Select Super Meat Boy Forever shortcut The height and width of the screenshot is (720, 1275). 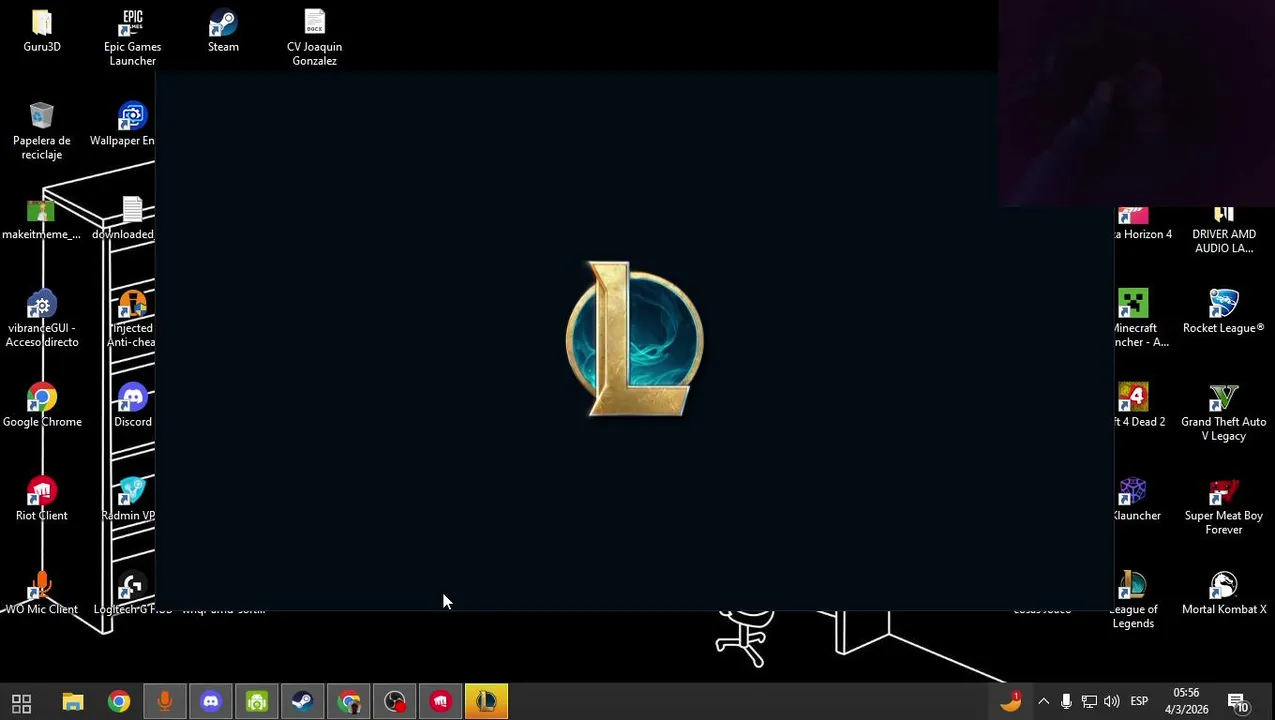(x=1224, y=507)
